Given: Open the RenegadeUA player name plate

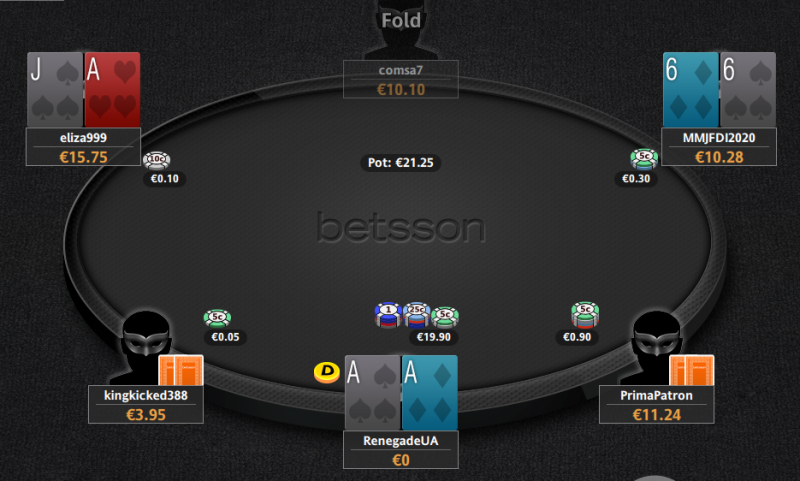Looking at the screenshot, I should click(x=401, y=449).
